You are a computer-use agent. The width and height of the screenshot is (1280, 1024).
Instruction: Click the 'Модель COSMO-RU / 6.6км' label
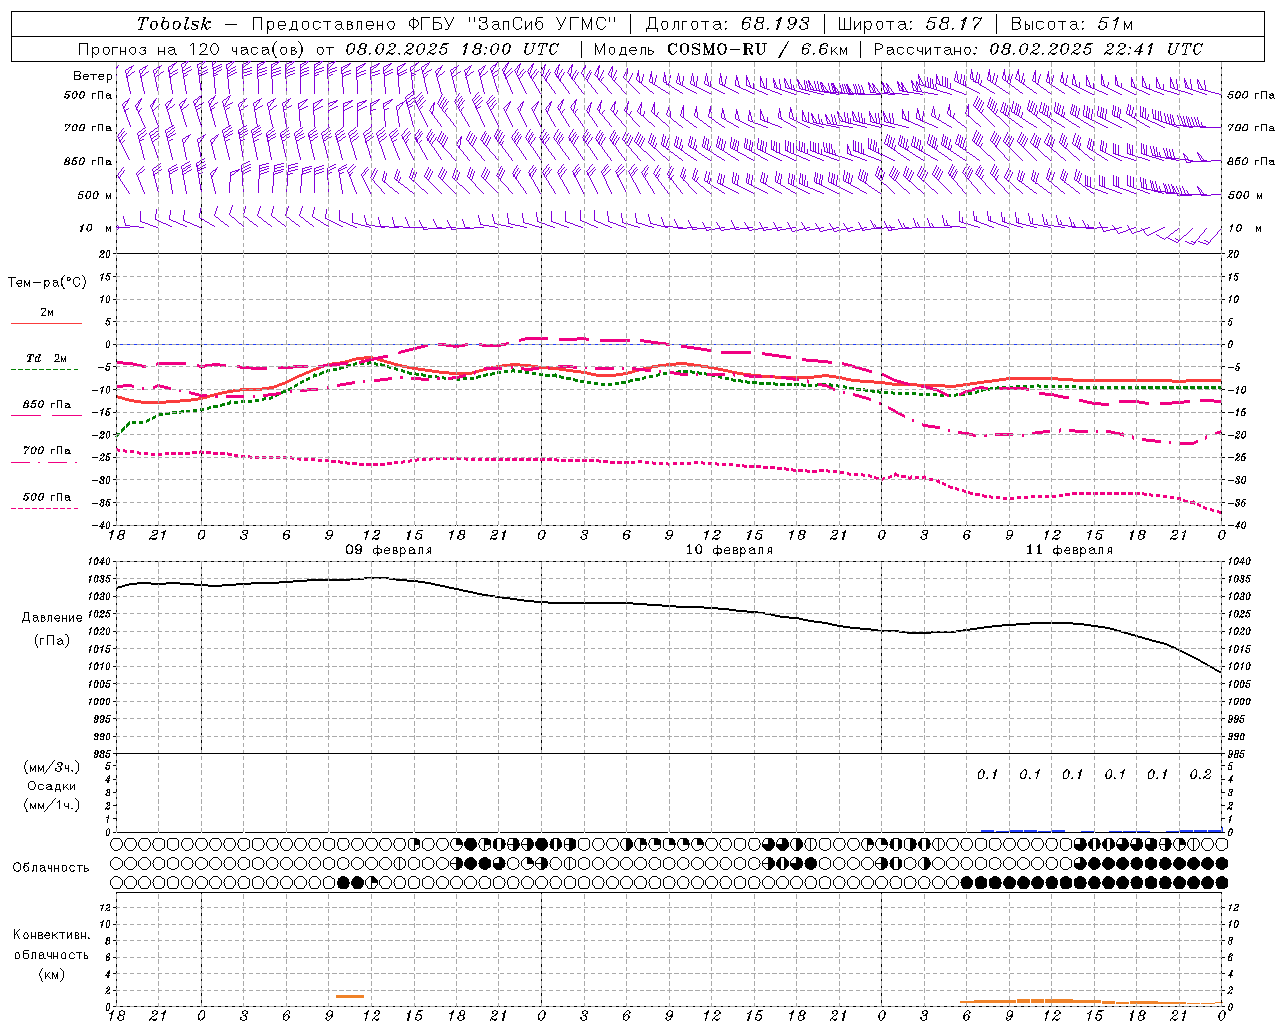click(x=721, y=49)
